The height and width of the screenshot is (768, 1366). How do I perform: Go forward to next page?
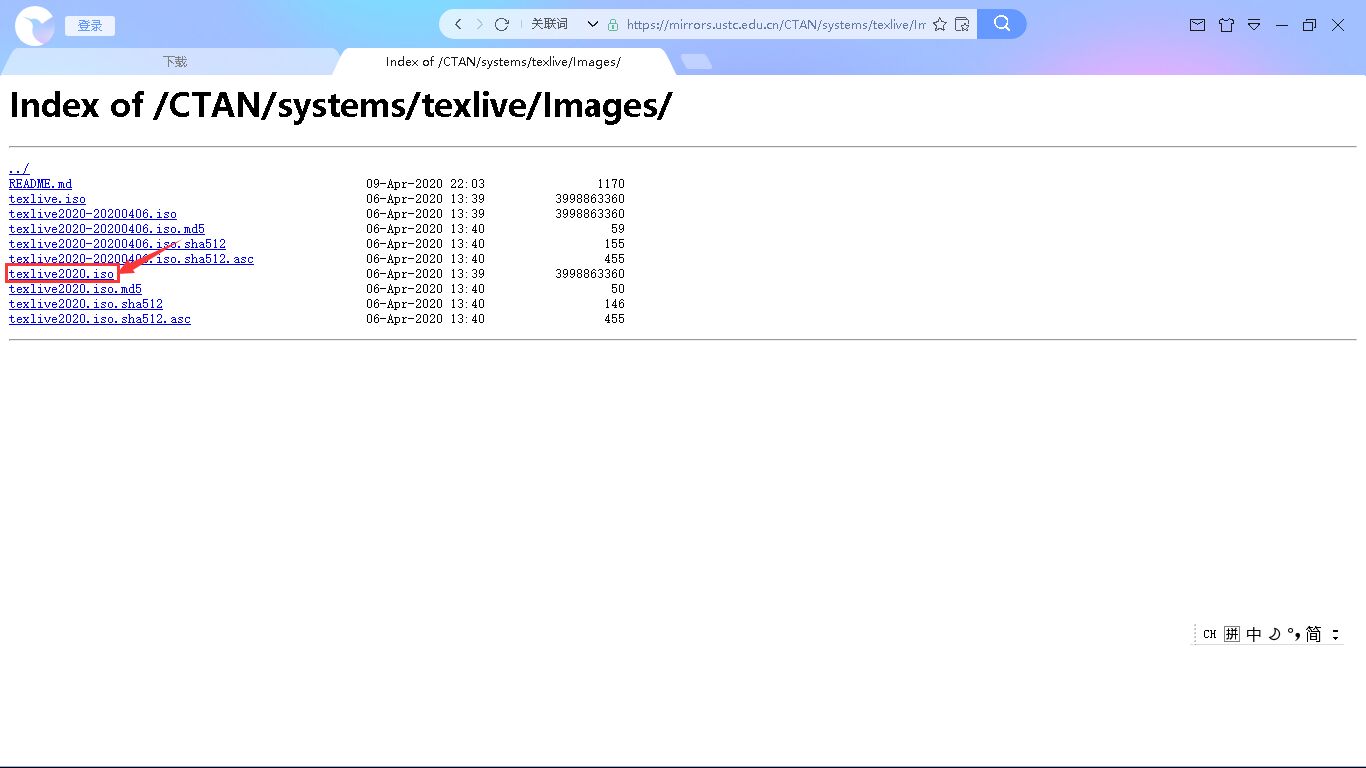480,24
